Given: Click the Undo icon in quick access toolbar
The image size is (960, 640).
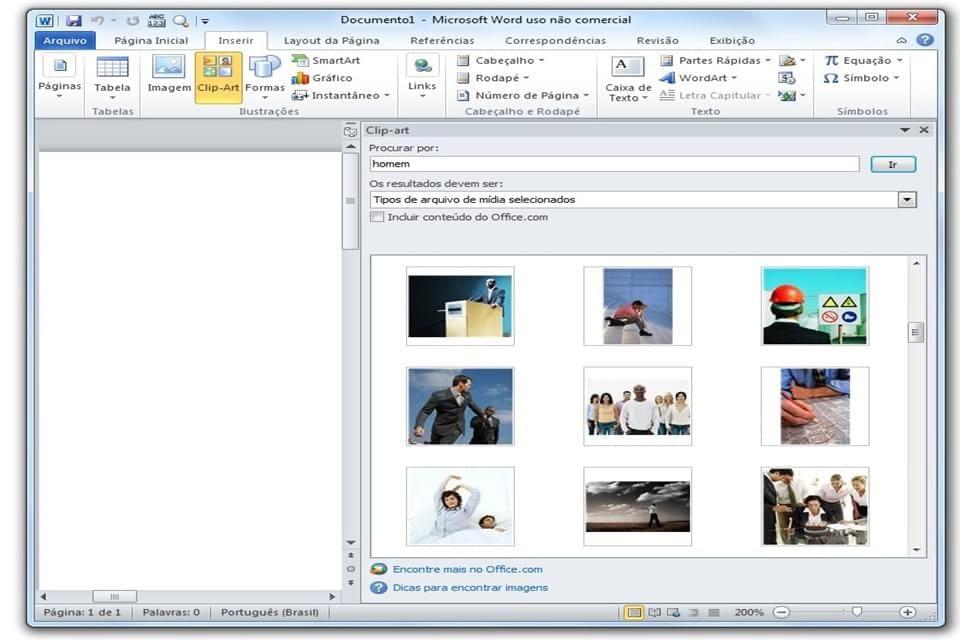Looking at the screenshot, I should (97, 20).
